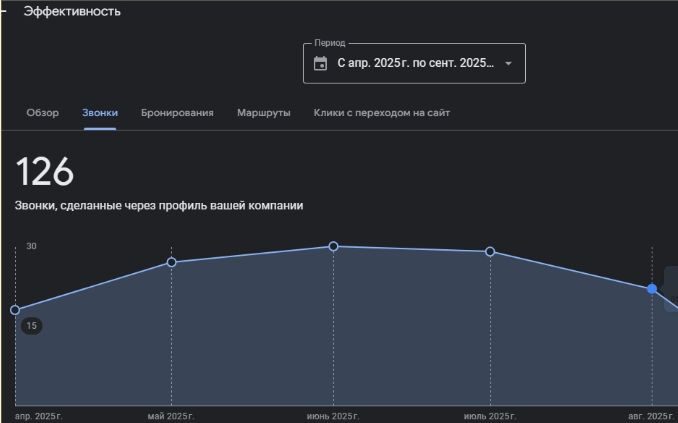
Task: Click the April 2025 data point on the chart
Action: coord(15,310)
